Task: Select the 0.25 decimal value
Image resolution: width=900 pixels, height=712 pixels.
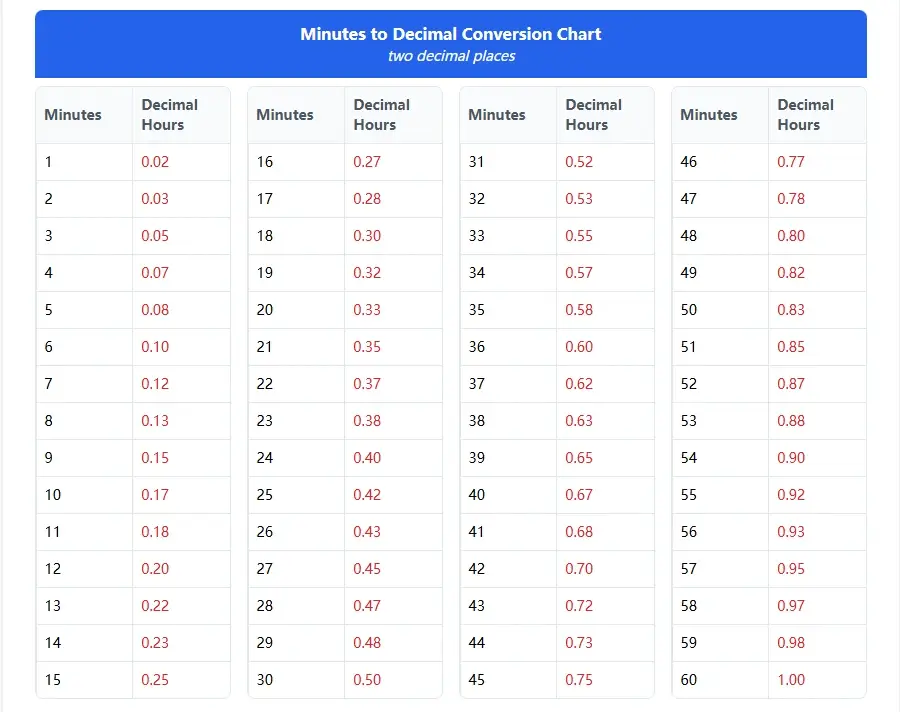Action: pos(155,680)
